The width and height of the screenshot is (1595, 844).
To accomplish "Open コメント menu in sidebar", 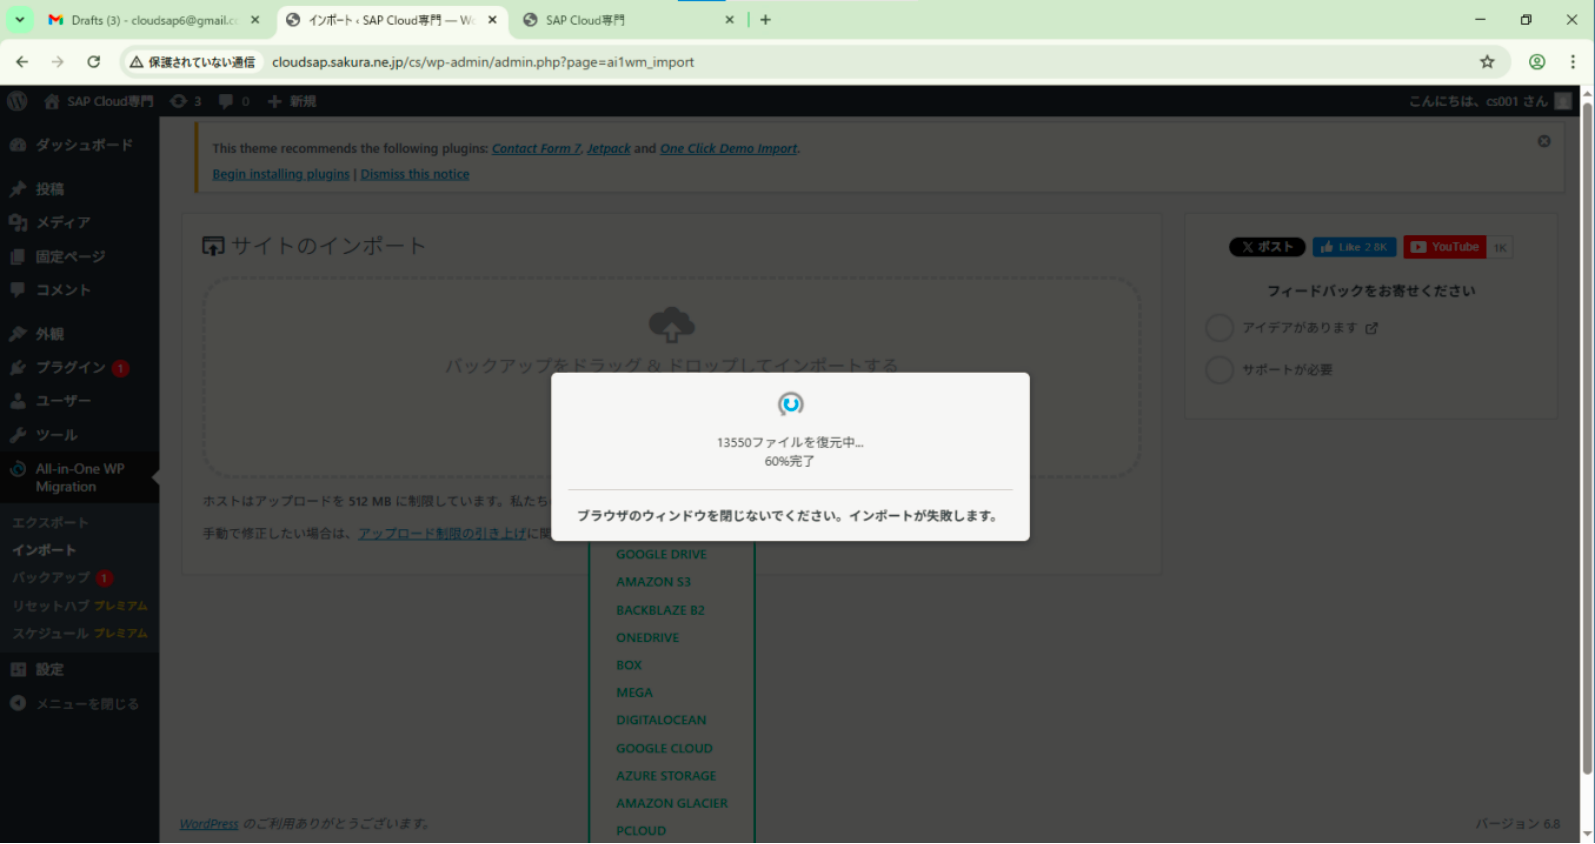I will [x=79, y=290].
